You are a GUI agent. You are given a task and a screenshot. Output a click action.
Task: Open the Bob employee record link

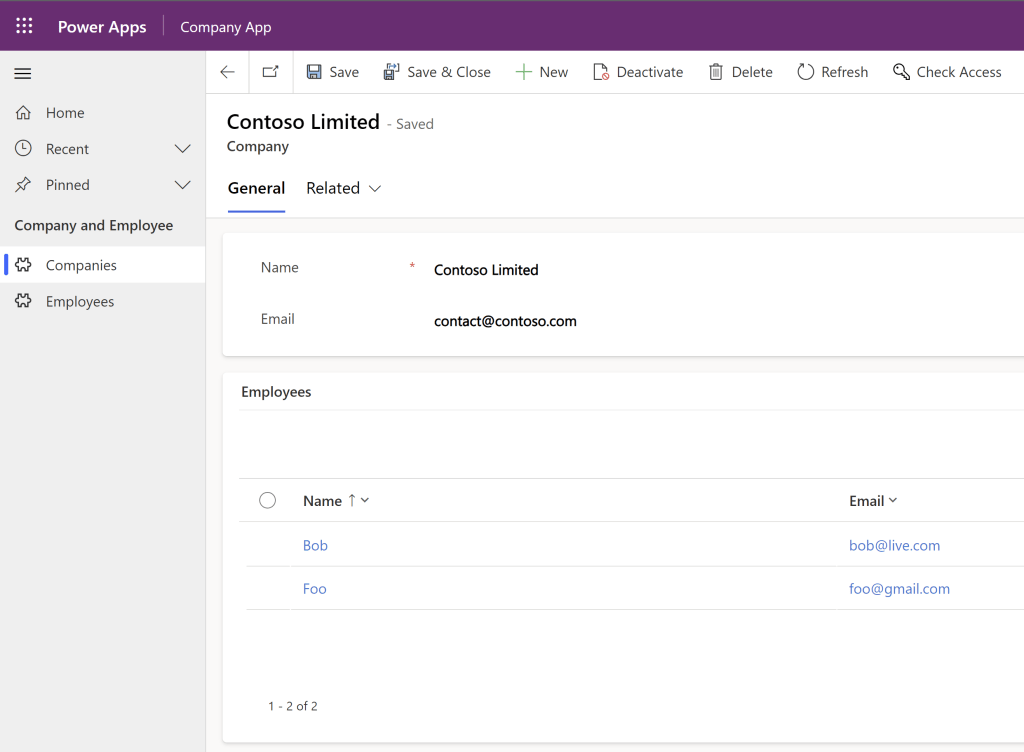point(315,546)
